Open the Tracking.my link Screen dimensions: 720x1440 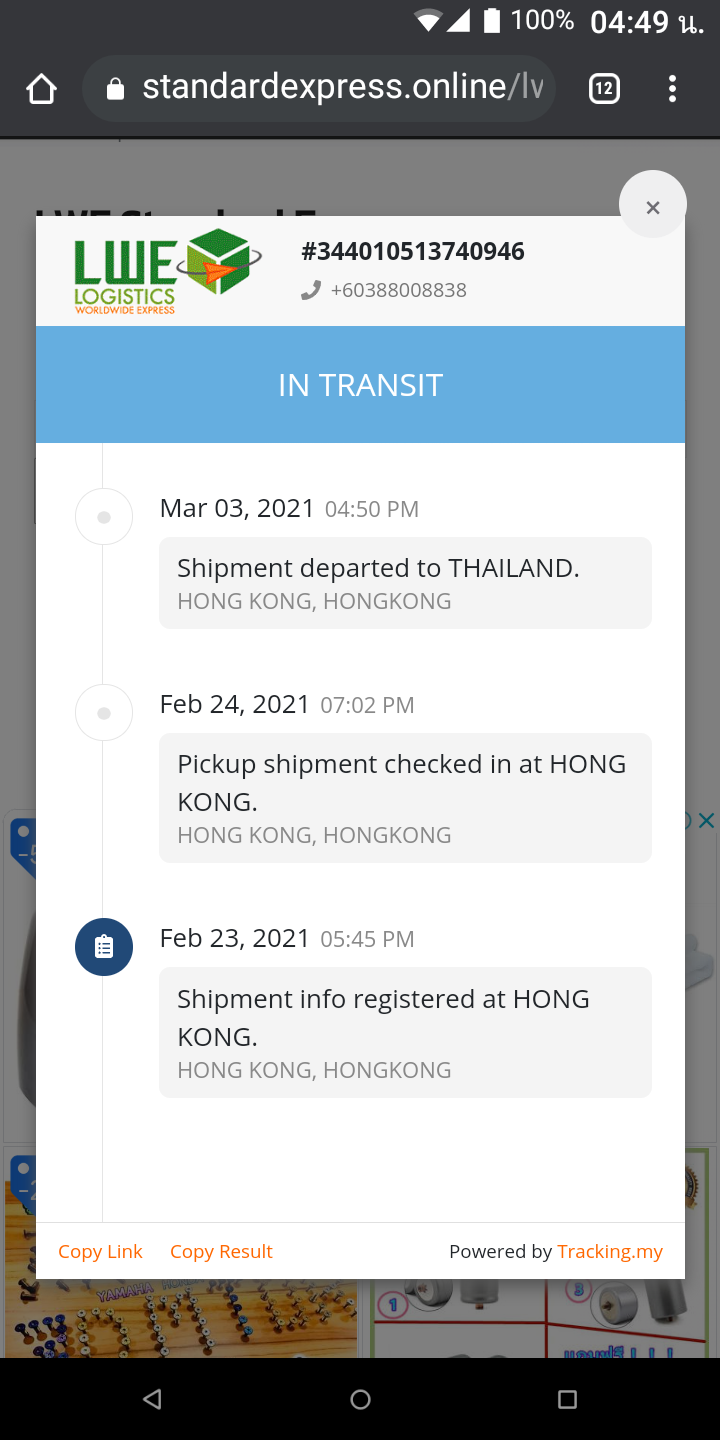coord(610,1251)
